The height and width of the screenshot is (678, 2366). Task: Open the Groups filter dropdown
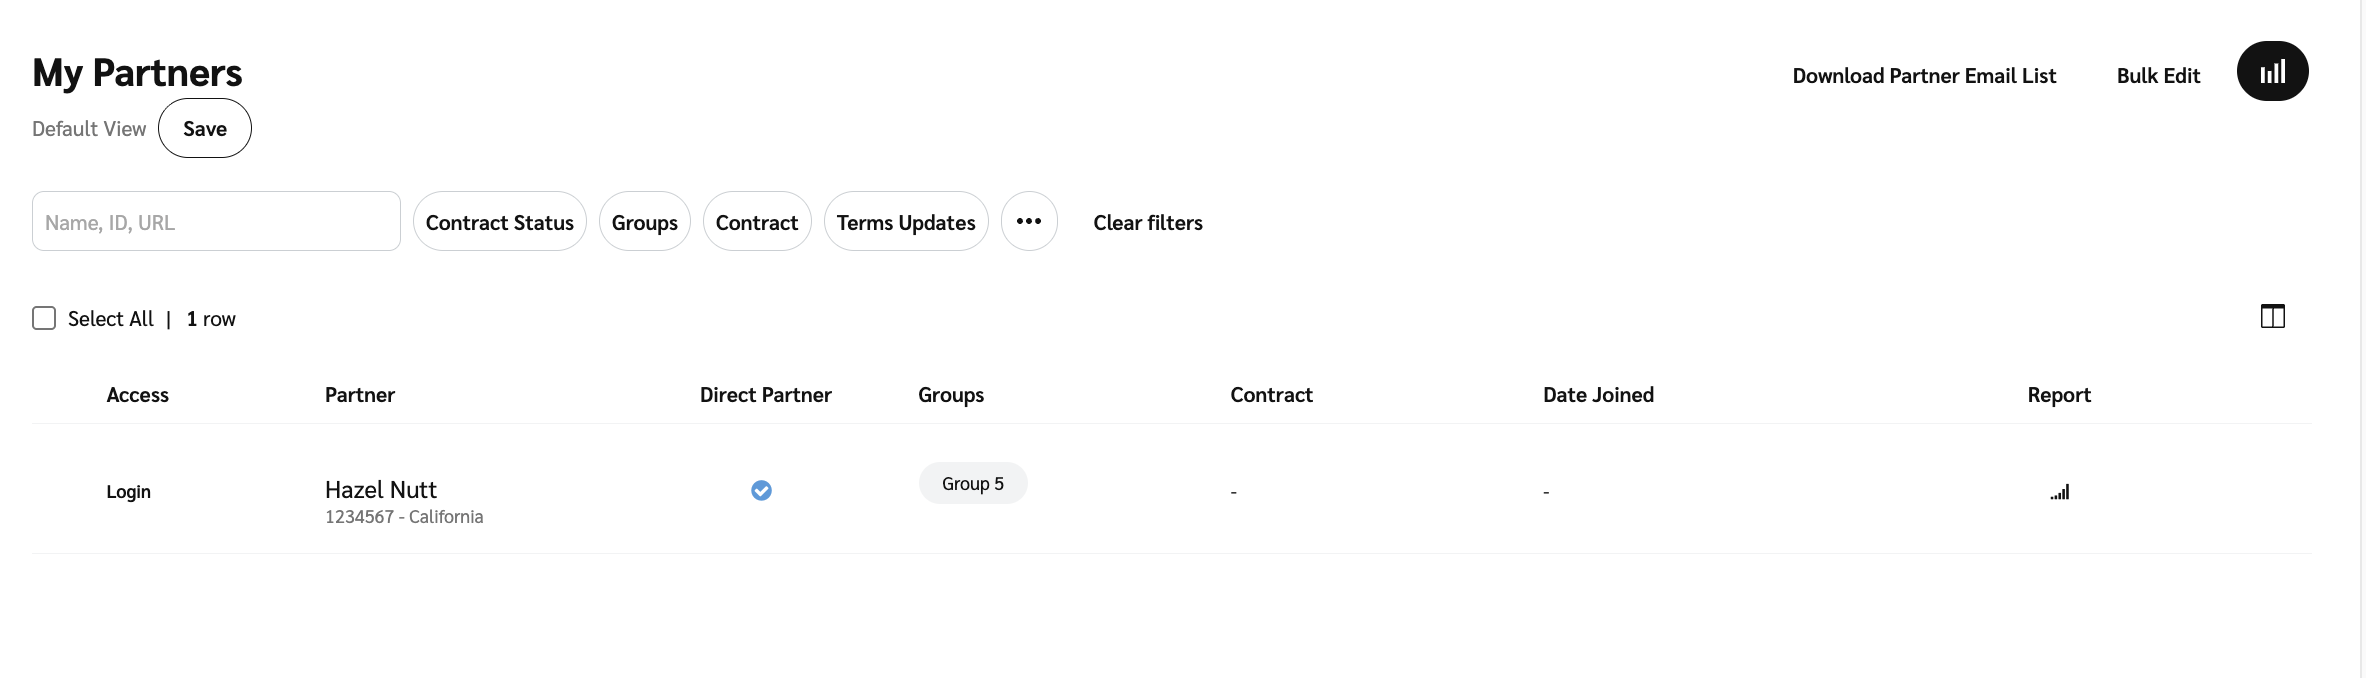coord(644,222)
